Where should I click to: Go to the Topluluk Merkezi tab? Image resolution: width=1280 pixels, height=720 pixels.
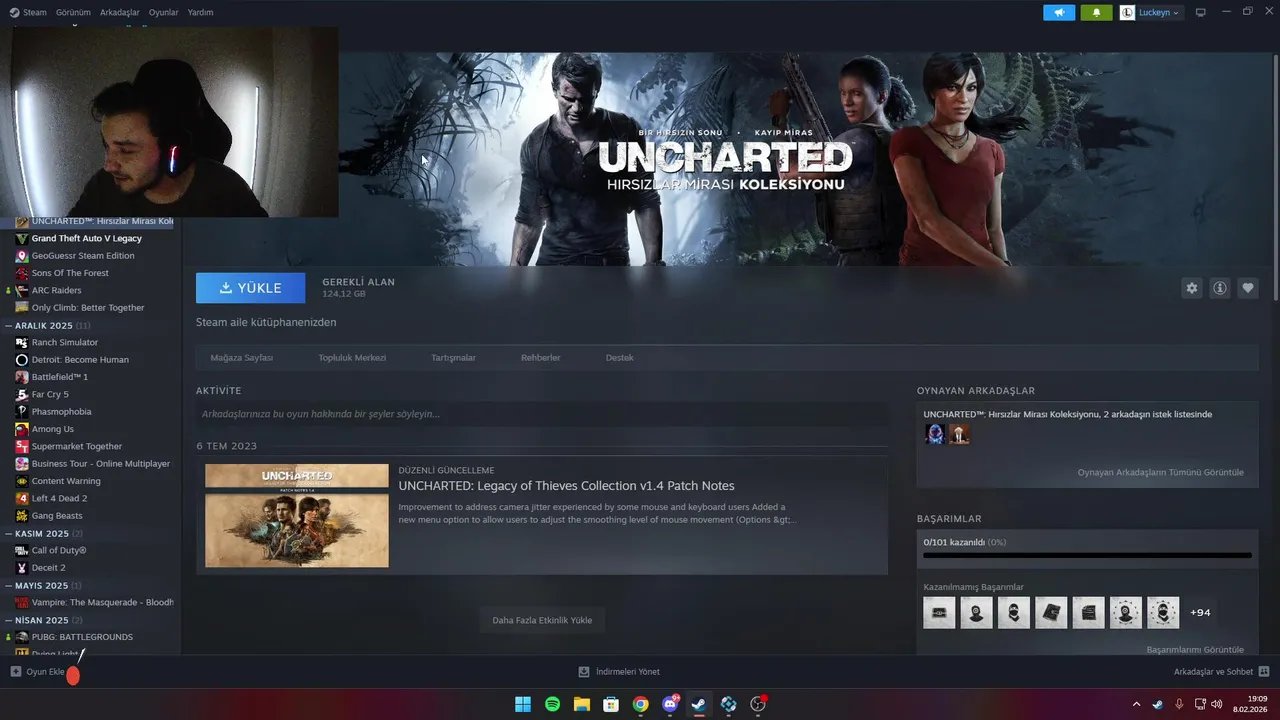pyautogui.click(x=352, y=357)
